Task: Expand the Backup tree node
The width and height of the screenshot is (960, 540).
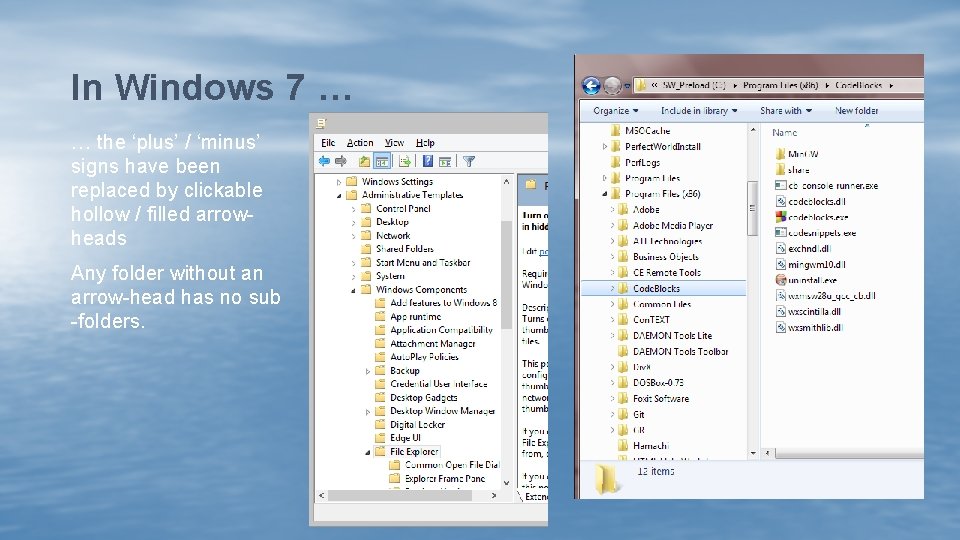Action: [x=368, y=371]
